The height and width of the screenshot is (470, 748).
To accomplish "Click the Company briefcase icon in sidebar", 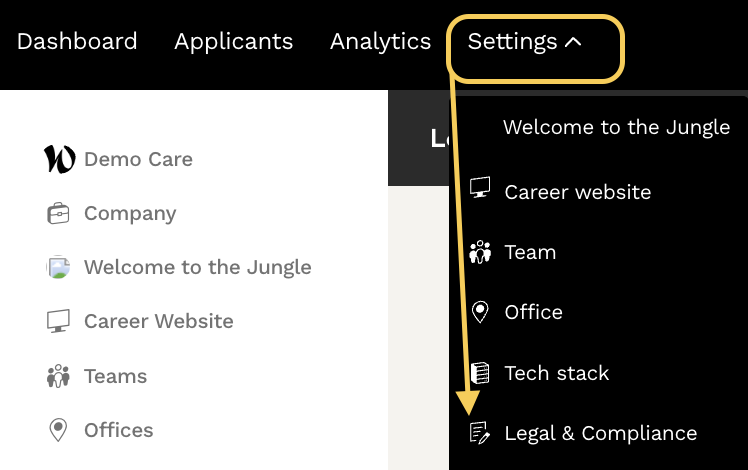I will pos(58,213).
